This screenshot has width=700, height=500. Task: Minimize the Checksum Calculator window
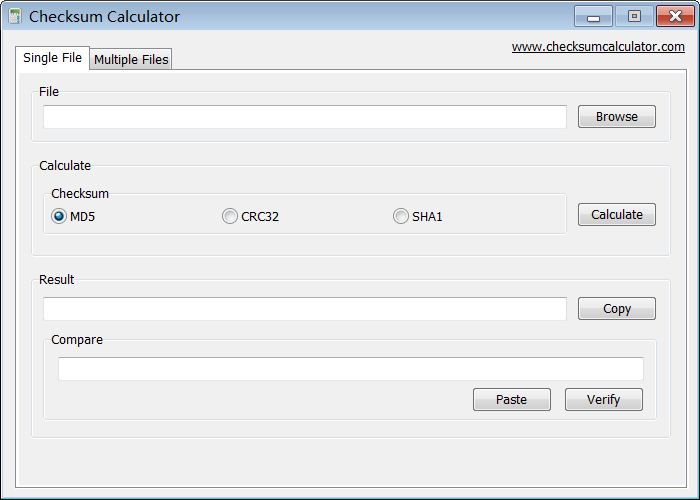click(x=593, y=17)
